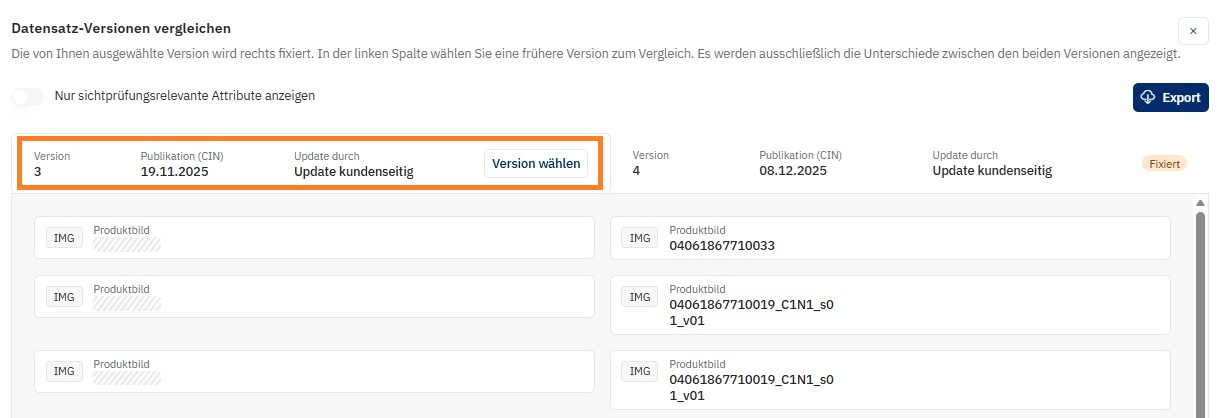Viewport: 1219px width, 418px height.
Task: Close the Datensatz-Versionen vergleichen dialog
Action: (1193, 31)
